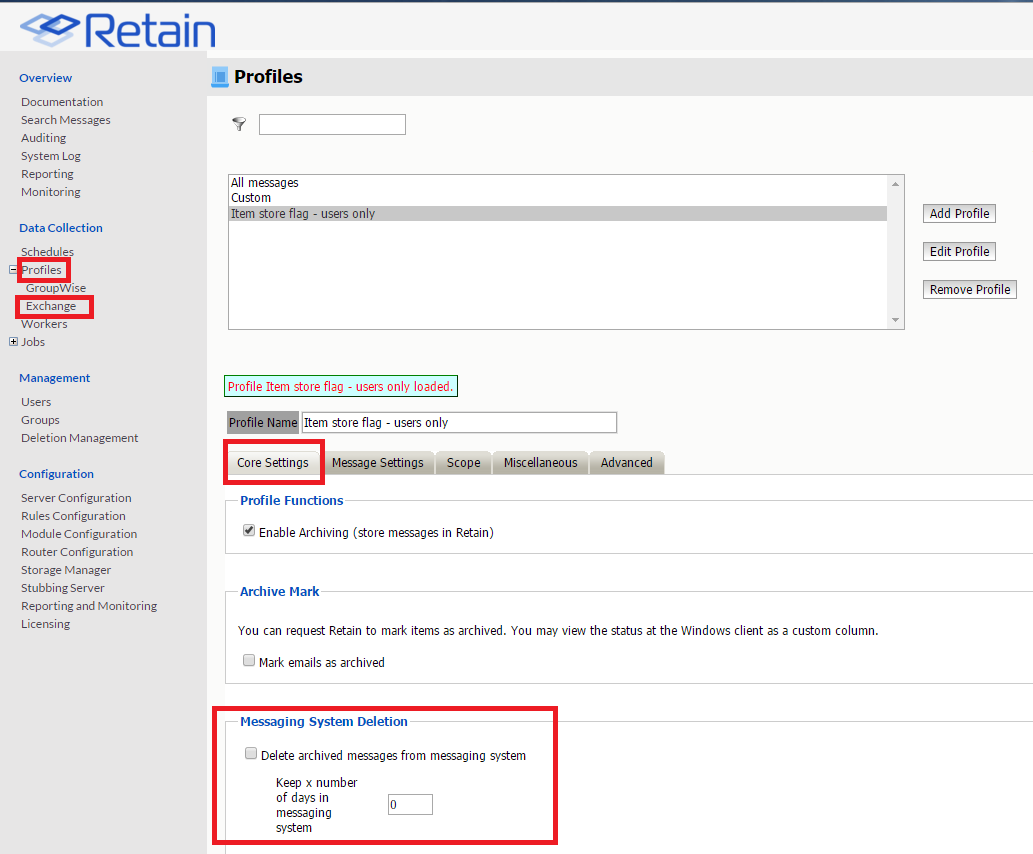Click the blue Profiles page icon
Viewport: 1033px width, 854px height.
point(219,76)
